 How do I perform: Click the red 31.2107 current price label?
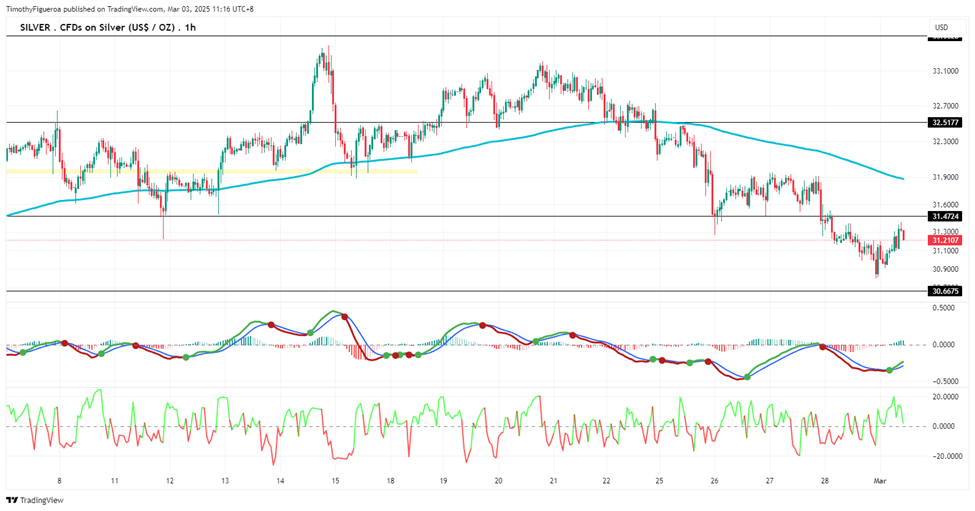[945, 240]
